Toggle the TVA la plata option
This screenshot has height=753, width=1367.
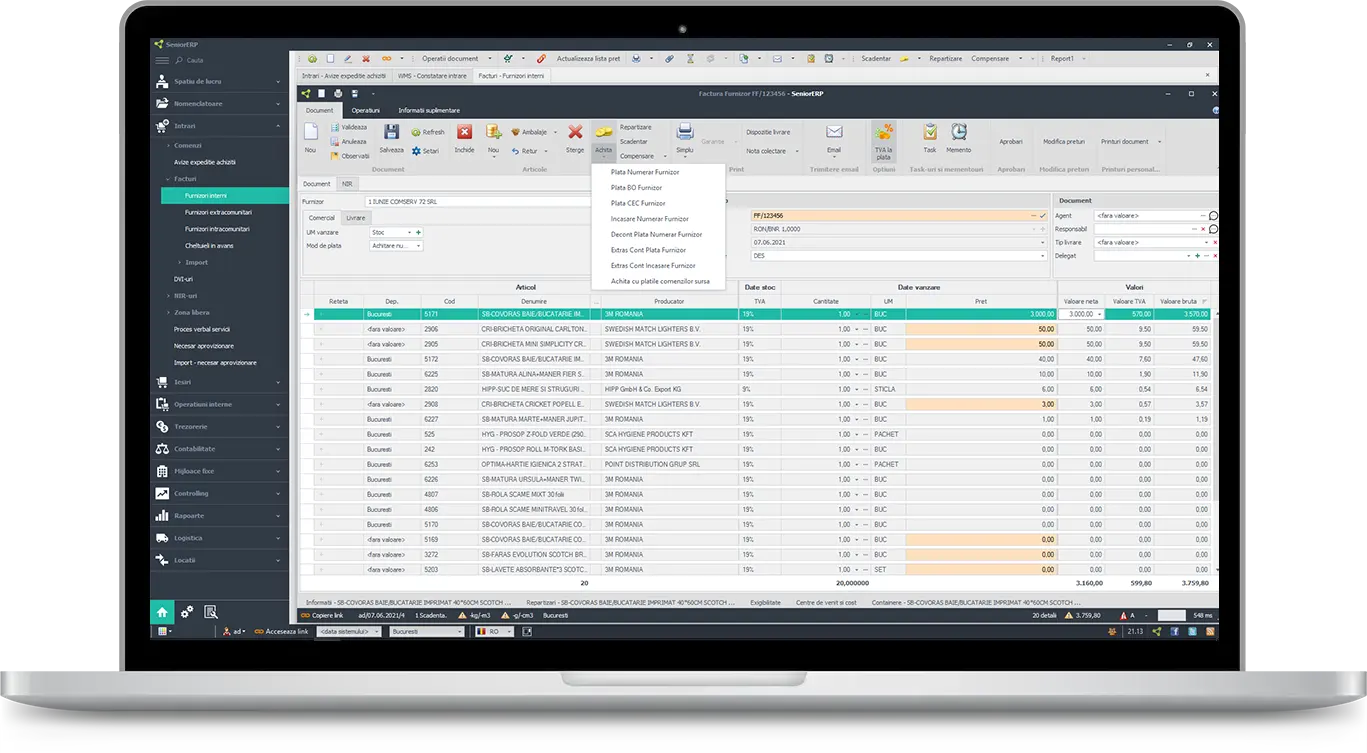[883, 140]
